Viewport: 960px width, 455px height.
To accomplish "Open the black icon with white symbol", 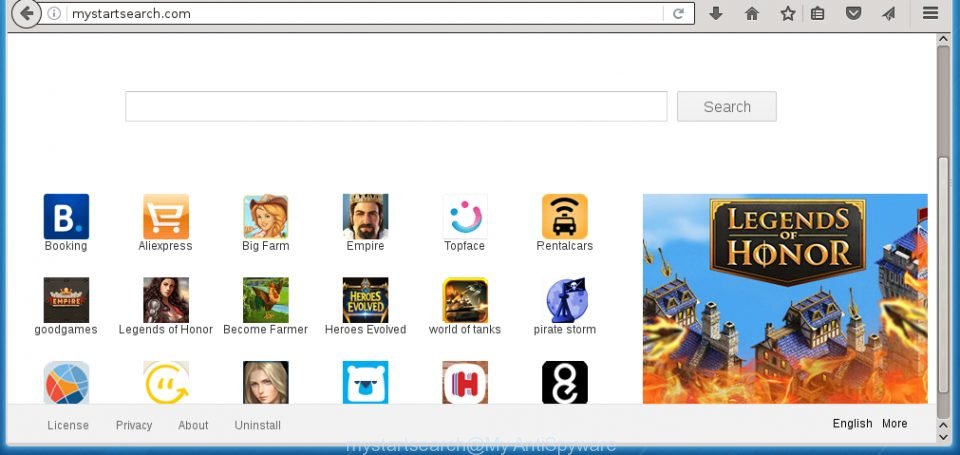I will (x=564, y=383).
